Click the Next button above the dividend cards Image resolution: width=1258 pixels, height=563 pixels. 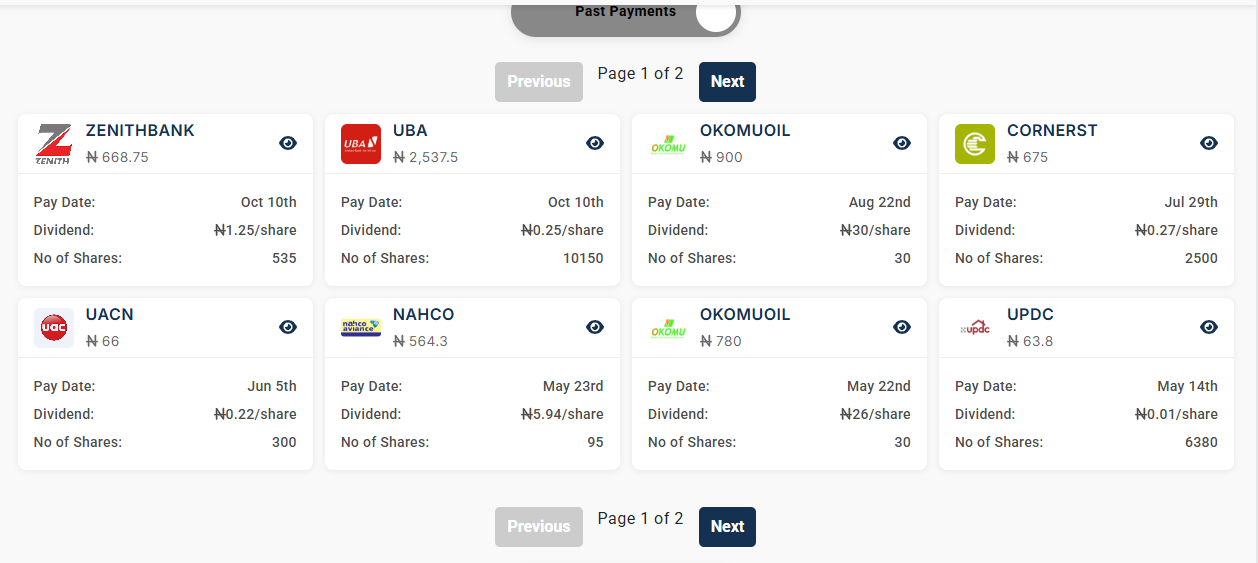click(727, 82)
